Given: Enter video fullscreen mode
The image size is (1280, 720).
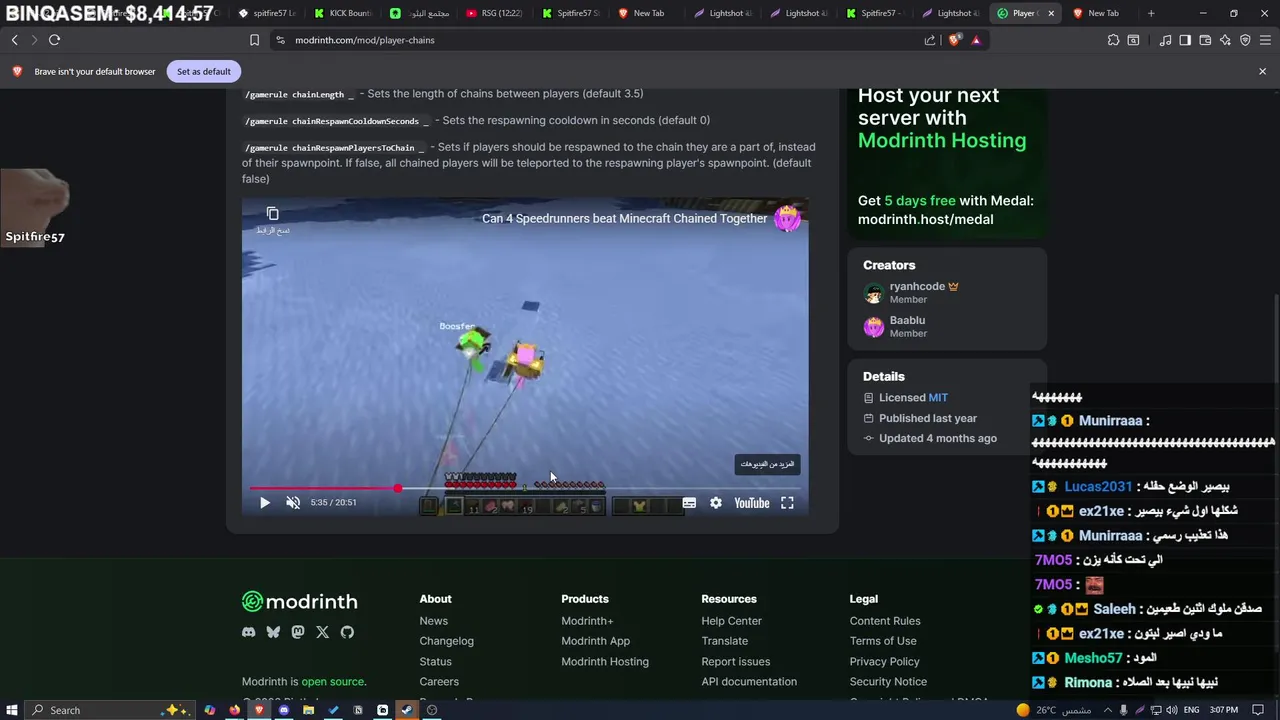Looking at the screenshot, I should (787, 503).
